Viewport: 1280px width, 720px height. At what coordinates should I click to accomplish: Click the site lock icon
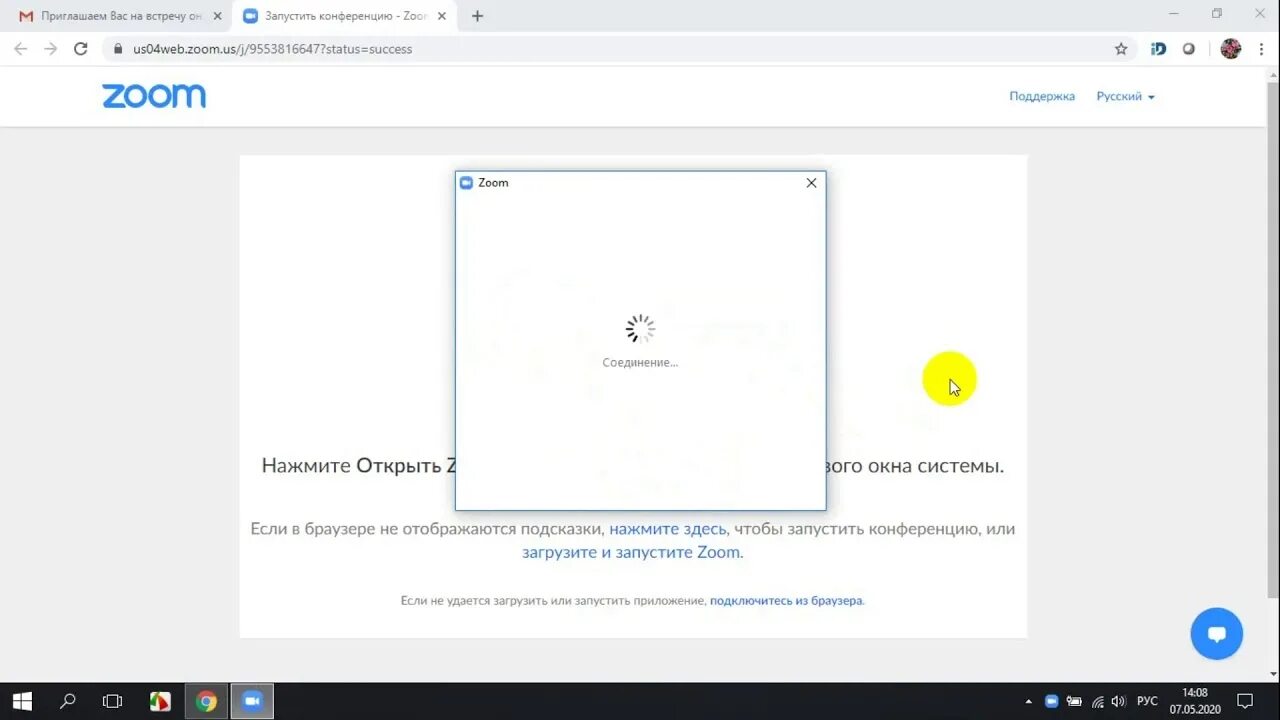[117, 49]
